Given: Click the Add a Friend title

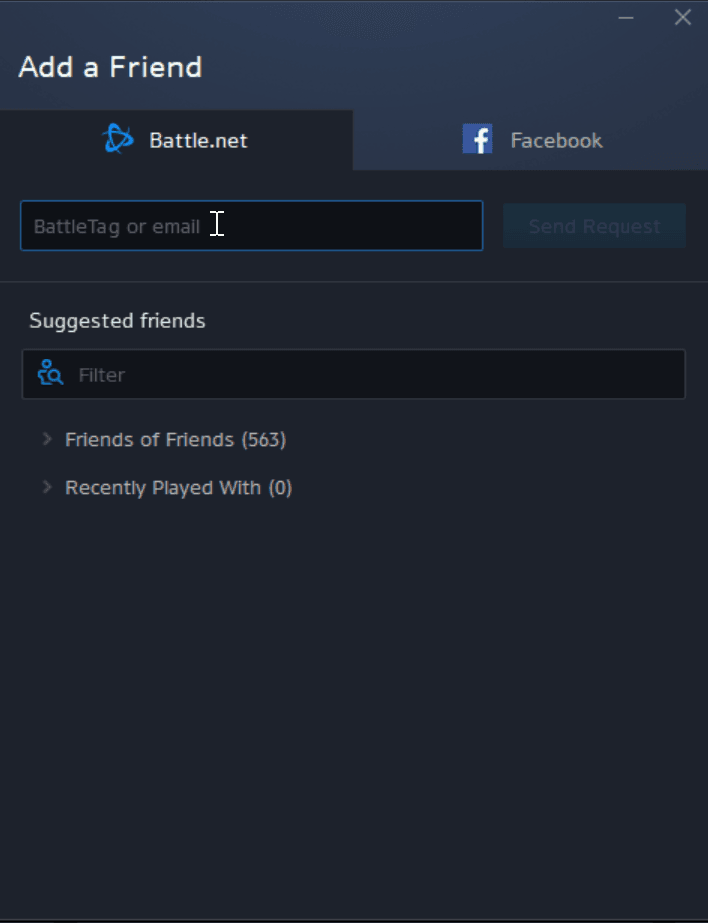Looking at the screenshot, I should tap(109, 67).
